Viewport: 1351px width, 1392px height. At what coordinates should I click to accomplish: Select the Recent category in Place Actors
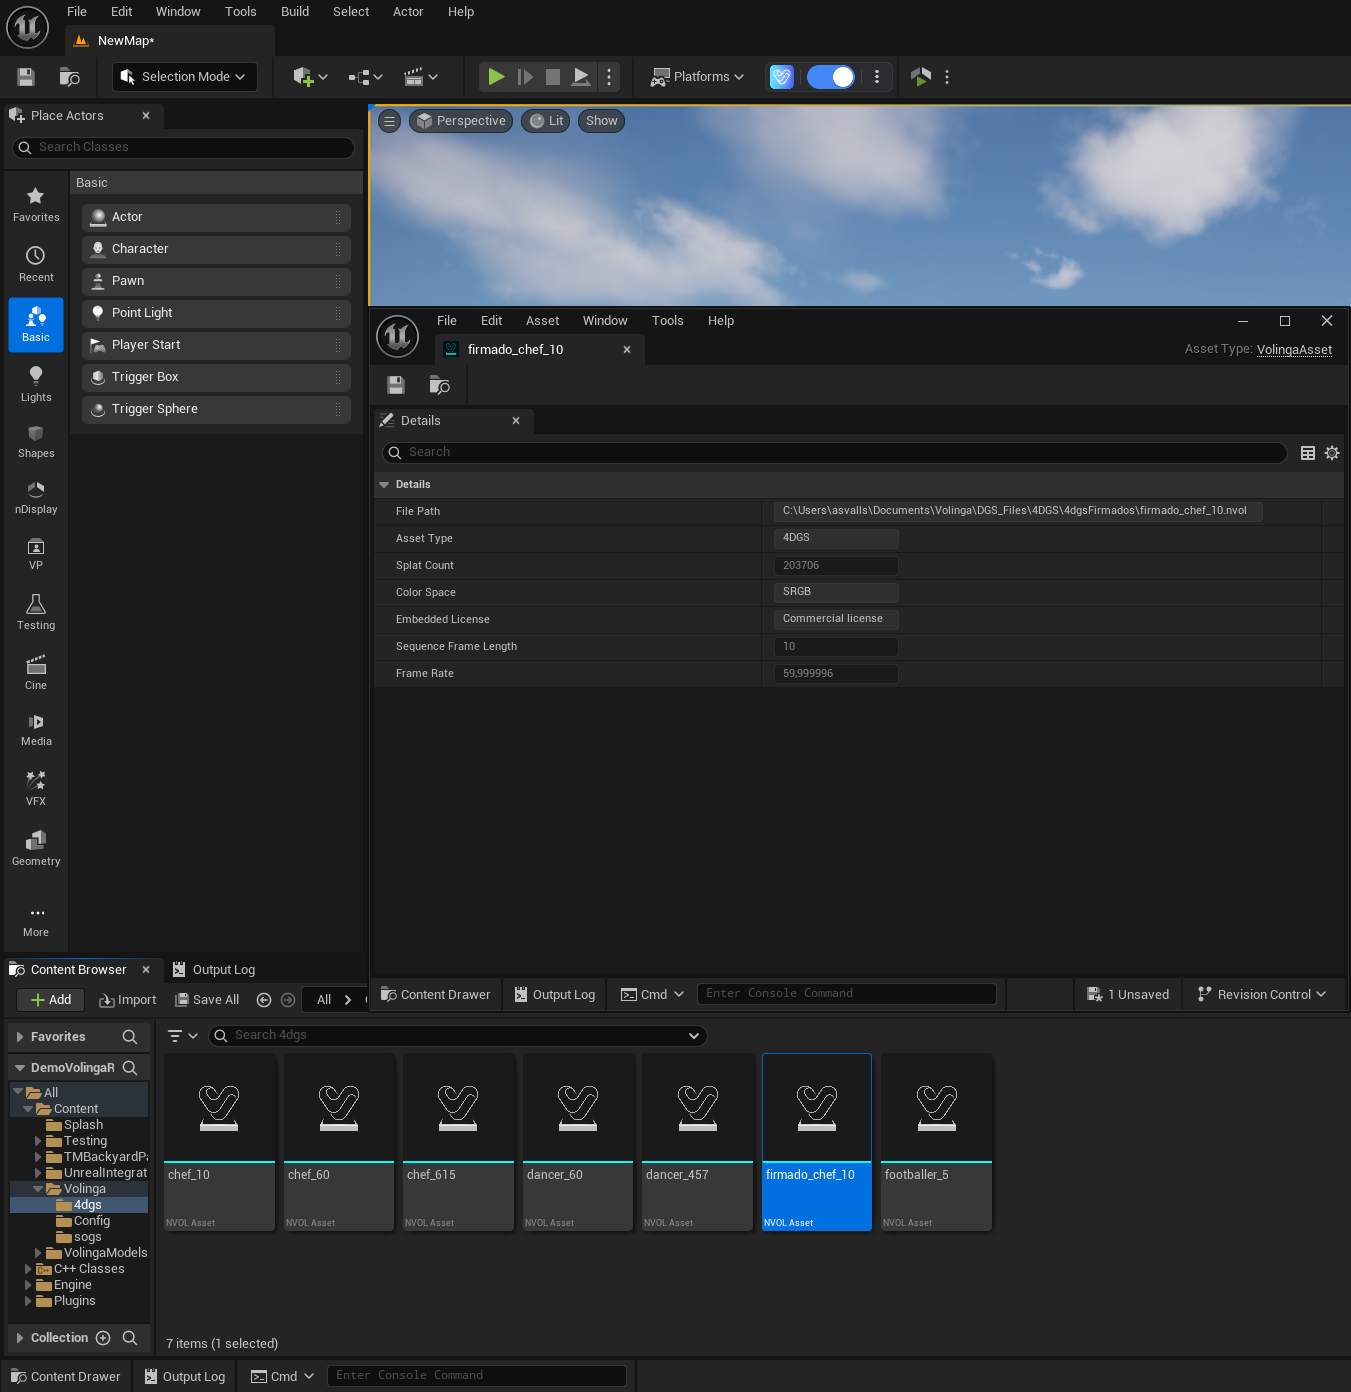(36, 265)
